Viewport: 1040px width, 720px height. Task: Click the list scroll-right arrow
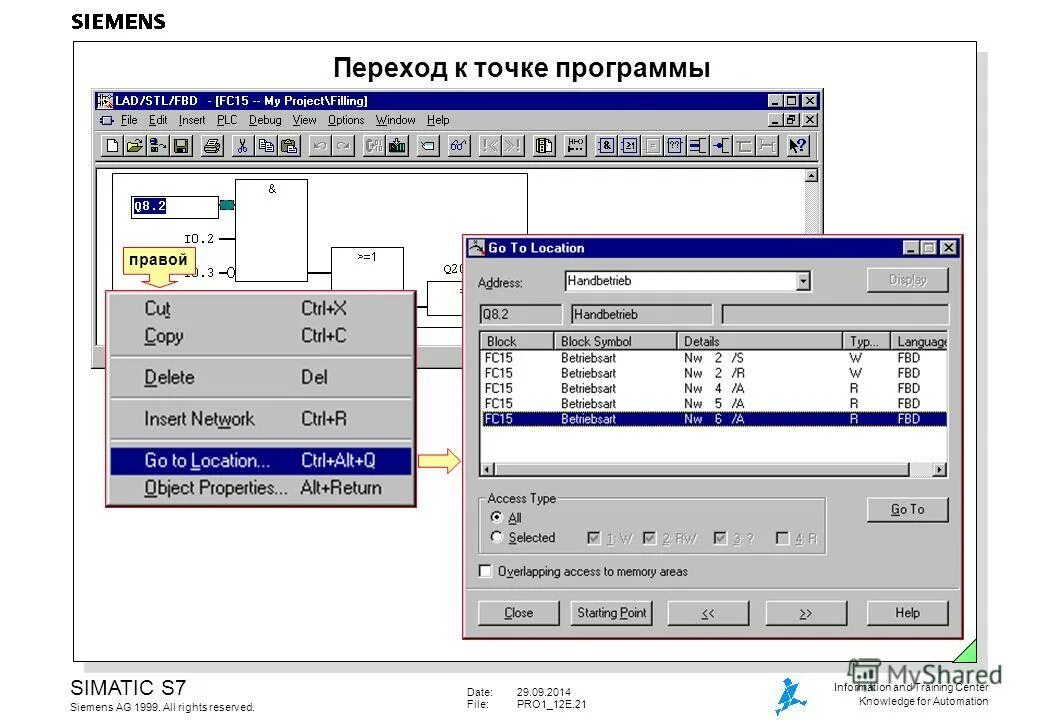(939, 469)
